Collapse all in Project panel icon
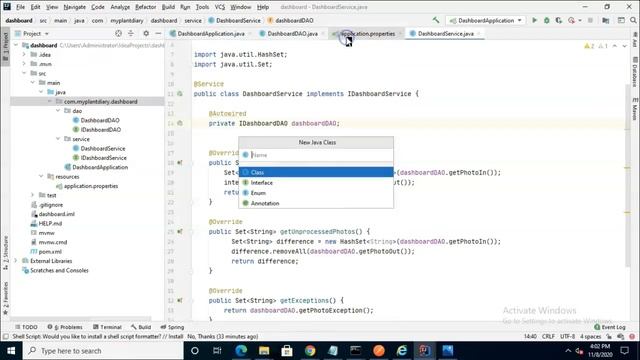This screenshot has height=360, width=640. (x=131, y=33)
